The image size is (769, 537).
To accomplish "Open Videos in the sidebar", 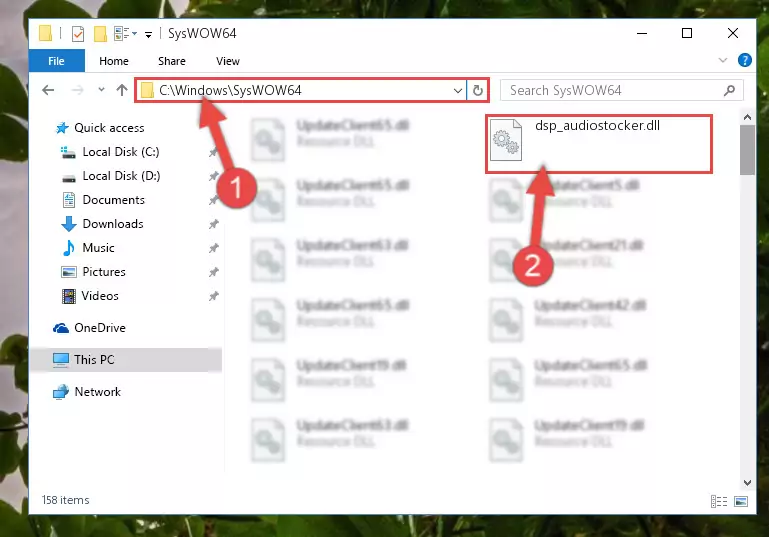I will 90,296.
